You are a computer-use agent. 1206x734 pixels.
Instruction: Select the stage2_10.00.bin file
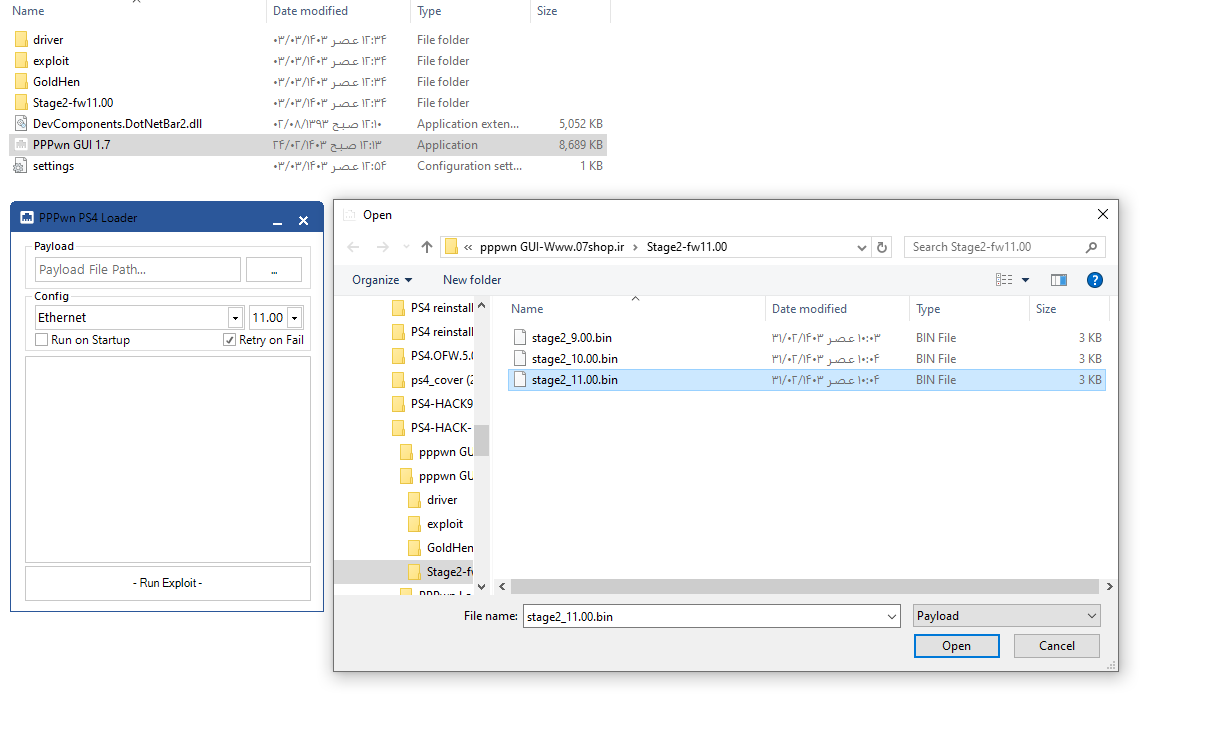pyautogui.click(x=574, y=359)
